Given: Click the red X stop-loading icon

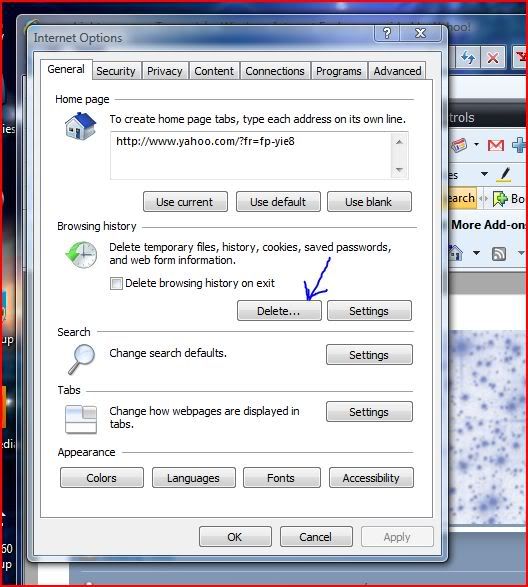Looking at the screenshot, I should [493, 57].
